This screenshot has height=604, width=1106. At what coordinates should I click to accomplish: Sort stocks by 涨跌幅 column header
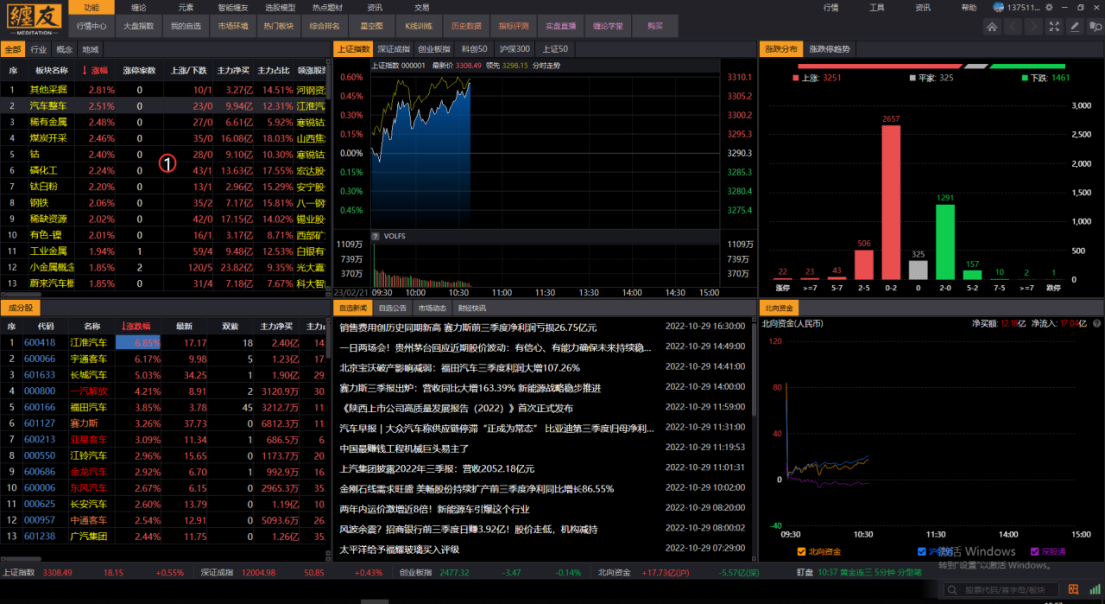click(x=136, y=326)
